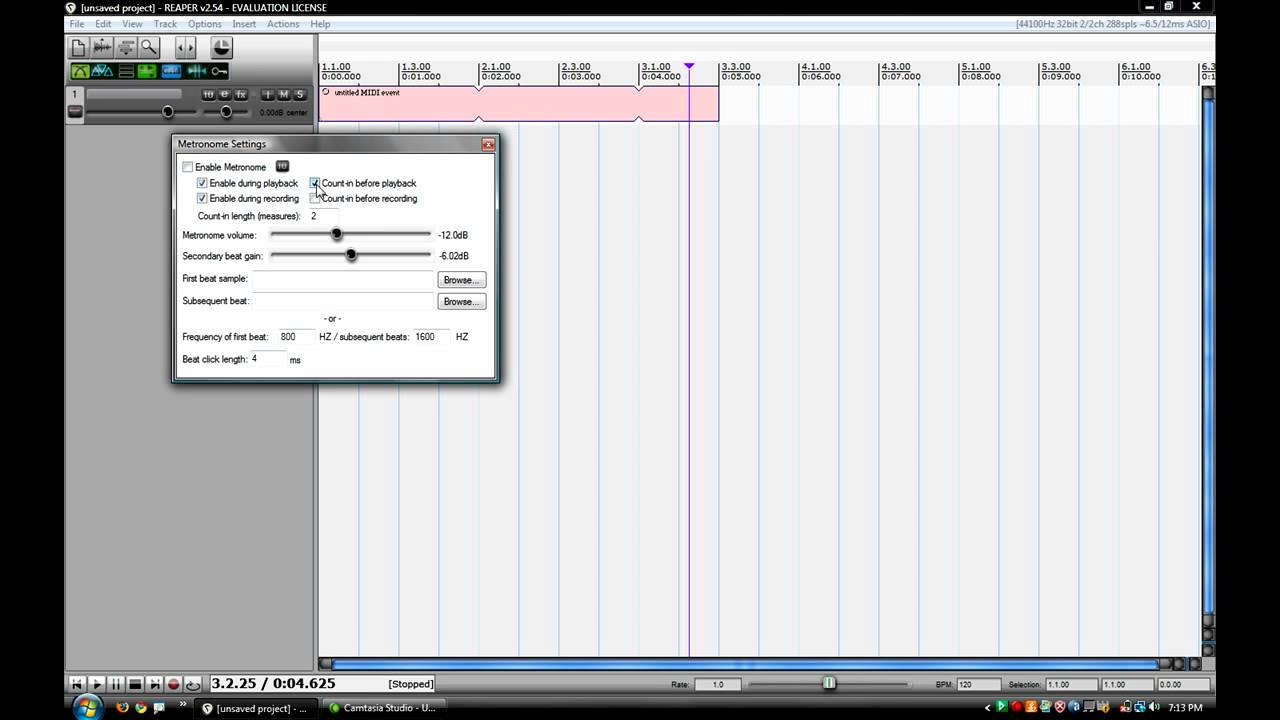Click the metronome pie-chart toolbar icon
This screenshot has width=1280, height=720.
click(x=222, y=47)
